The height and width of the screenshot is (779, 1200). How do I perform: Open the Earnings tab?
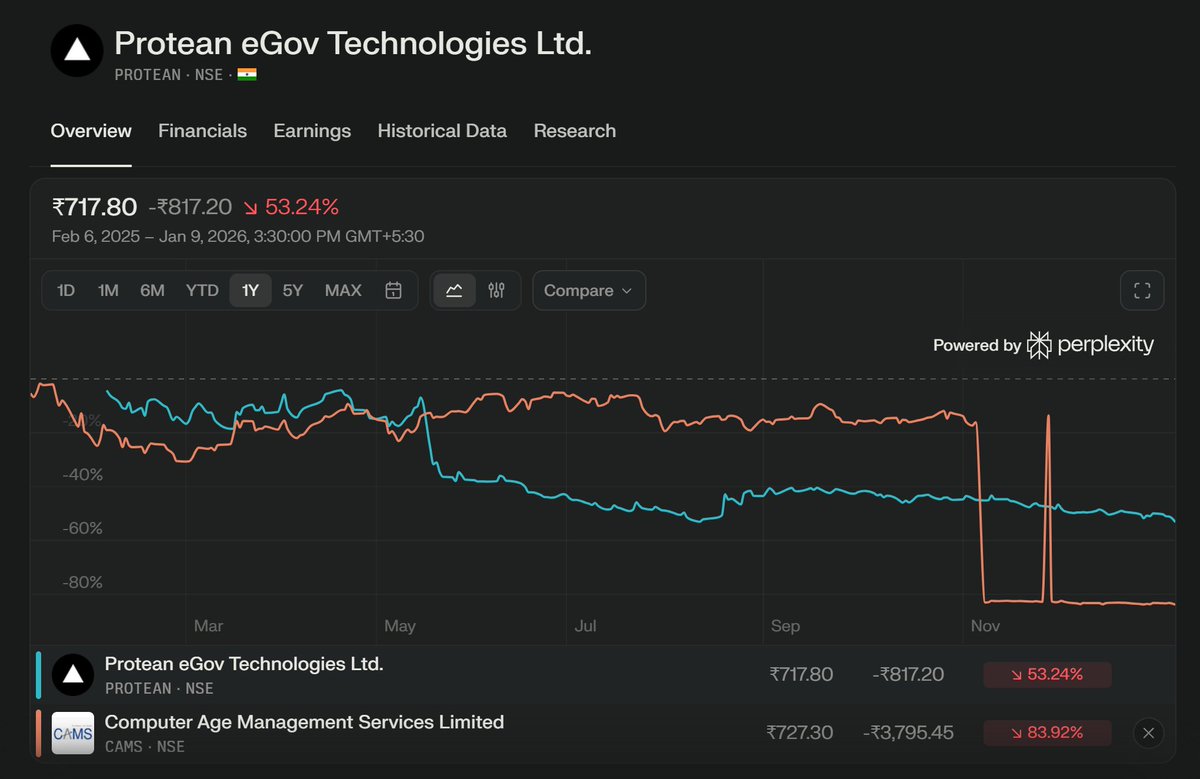point(312,131)
